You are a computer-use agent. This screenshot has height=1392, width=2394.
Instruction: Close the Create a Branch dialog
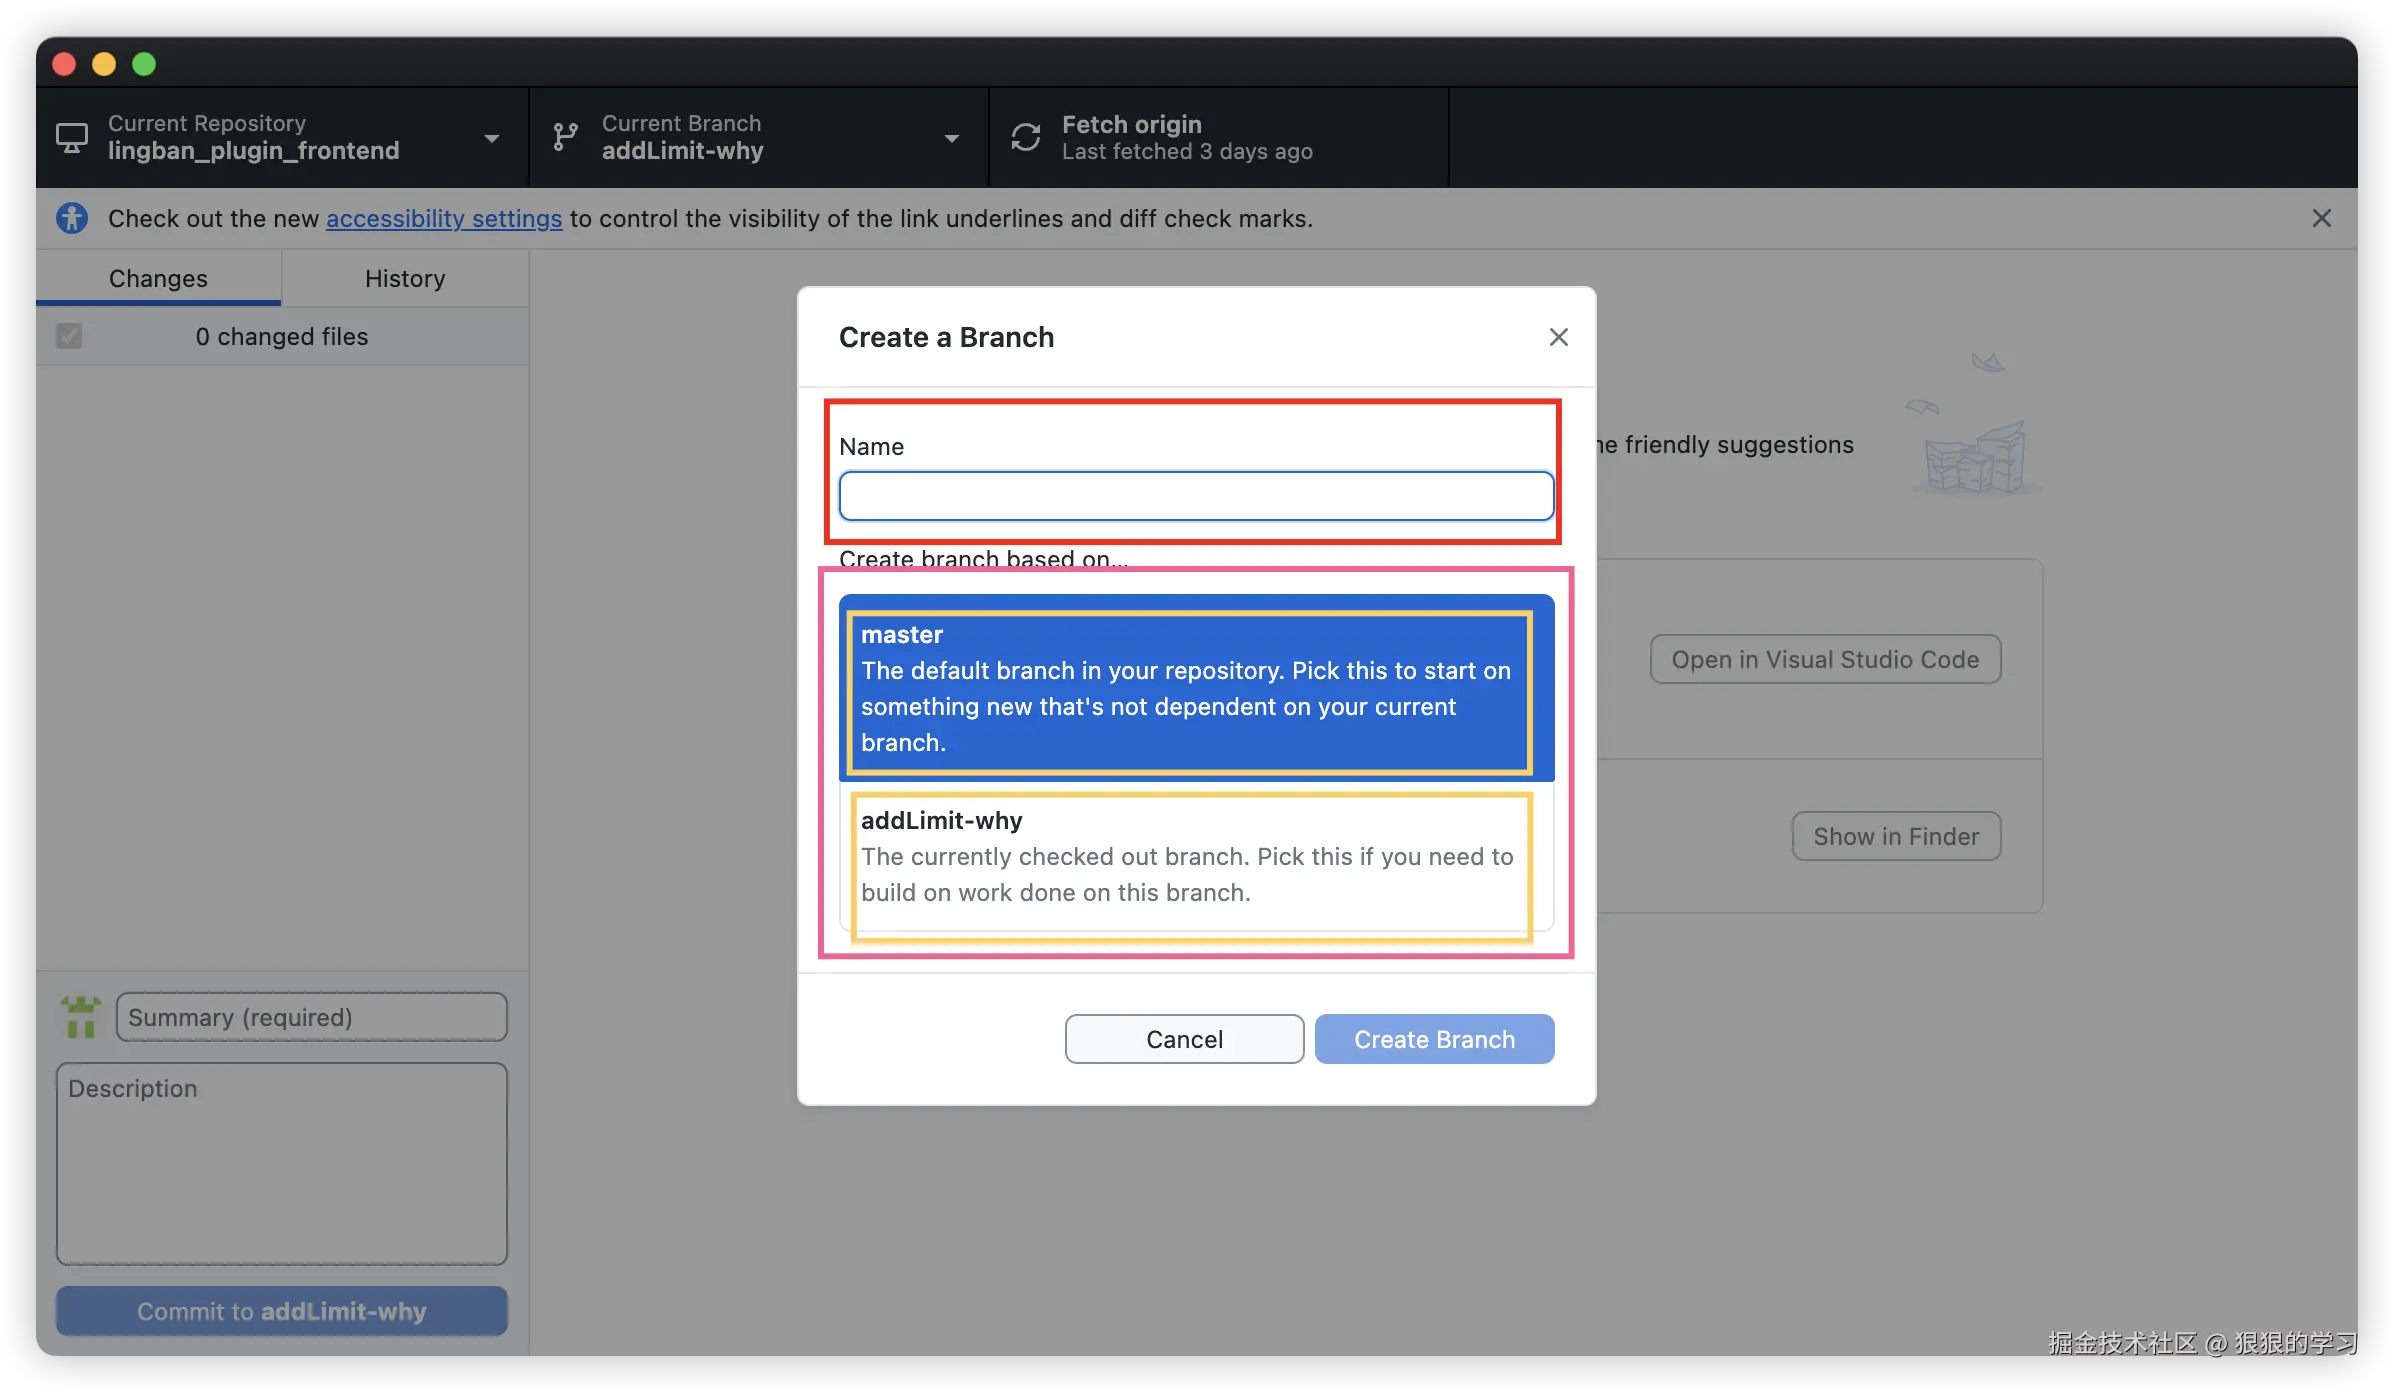click(1558, 337)
